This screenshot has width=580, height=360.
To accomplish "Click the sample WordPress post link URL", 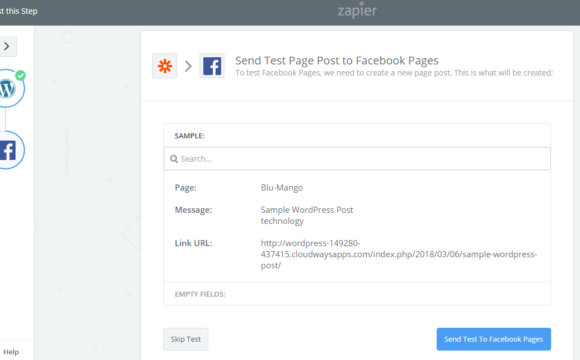I will pyautogui.click(x=398, y=254).
